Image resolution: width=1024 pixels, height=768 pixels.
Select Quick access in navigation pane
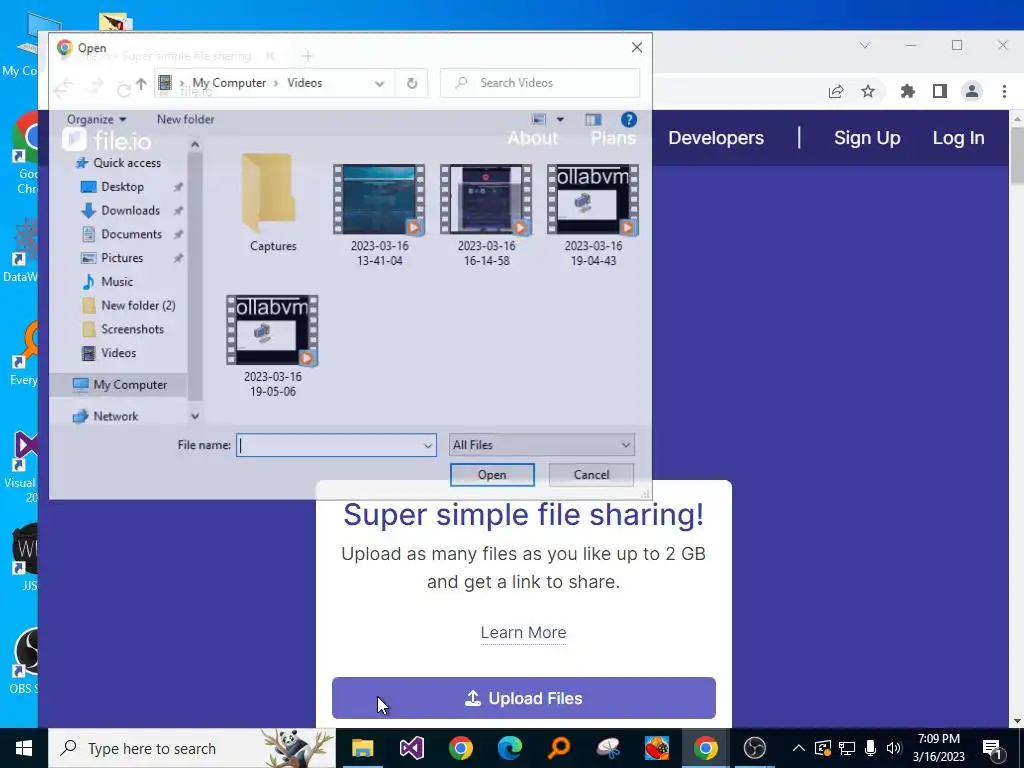click(x=118, y=163)
